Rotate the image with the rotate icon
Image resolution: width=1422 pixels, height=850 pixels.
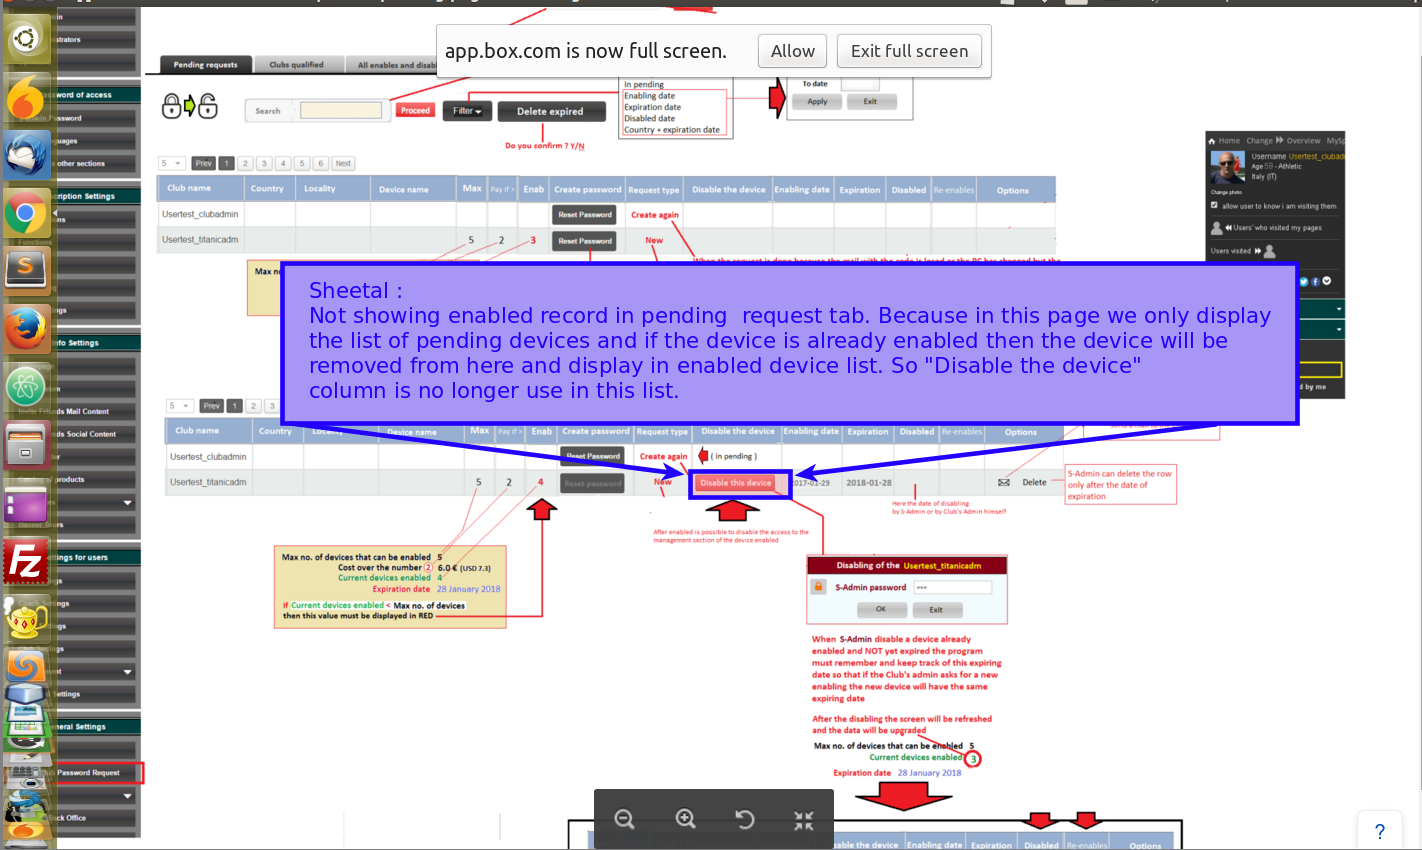click(x=745, y=820)
